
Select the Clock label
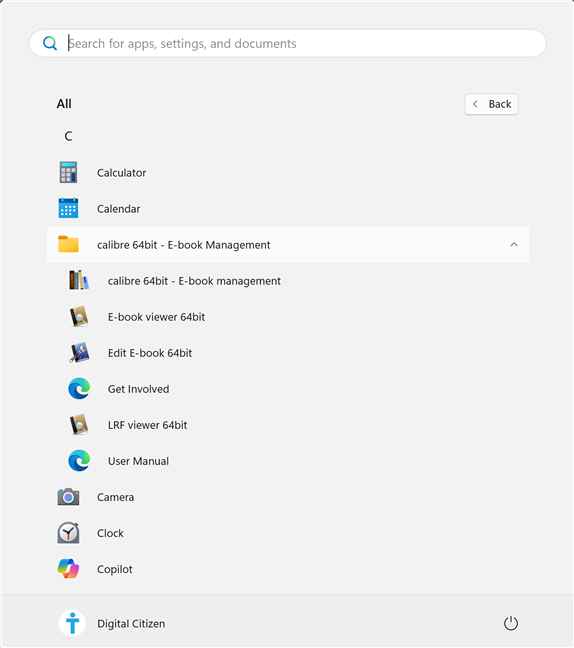tap(110, 533)
